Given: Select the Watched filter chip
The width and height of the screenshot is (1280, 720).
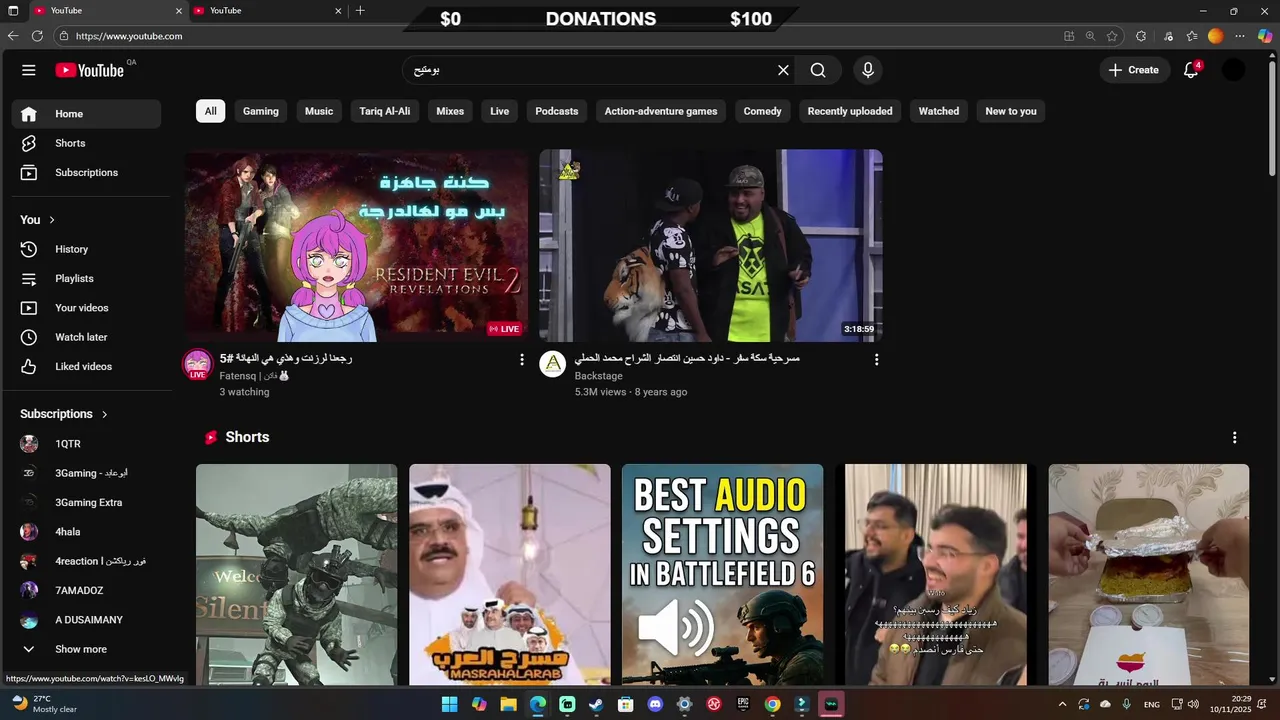Looking at the screenshot, I should point(939,111).
